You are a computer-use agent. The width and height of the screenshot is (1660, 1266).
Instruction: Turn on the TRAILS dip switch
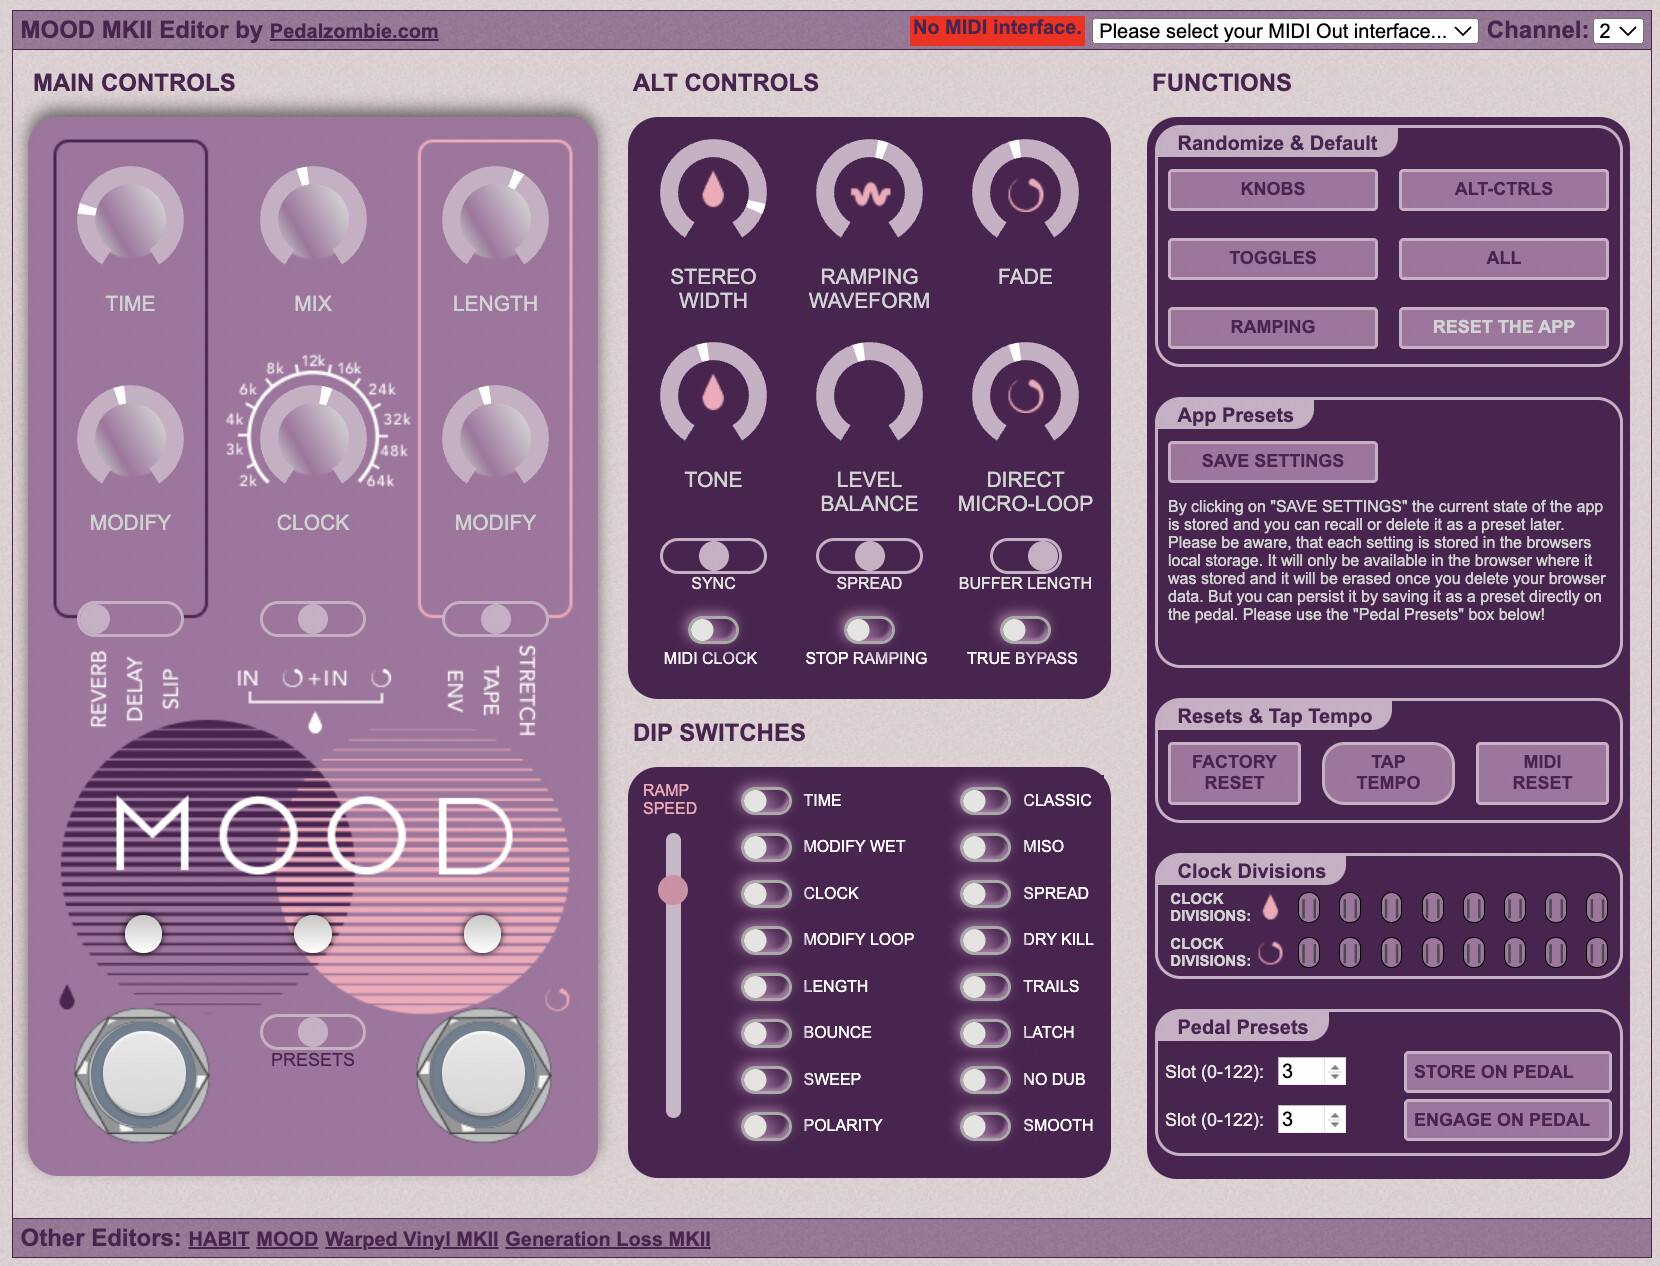pyautogui.click(x=986, y=987)
